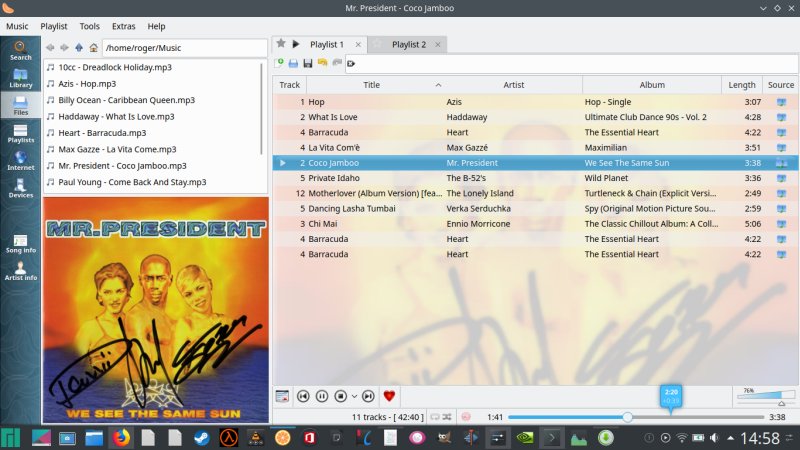Skip to the next track
The width and height of the screenshot is (800, 450).
368,396
